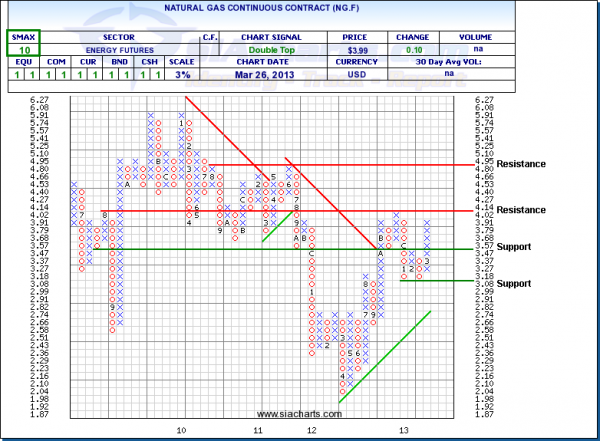Screen dimensions: 600x441
Task: Select the SMAX score value 10
Action: point(20,49)
